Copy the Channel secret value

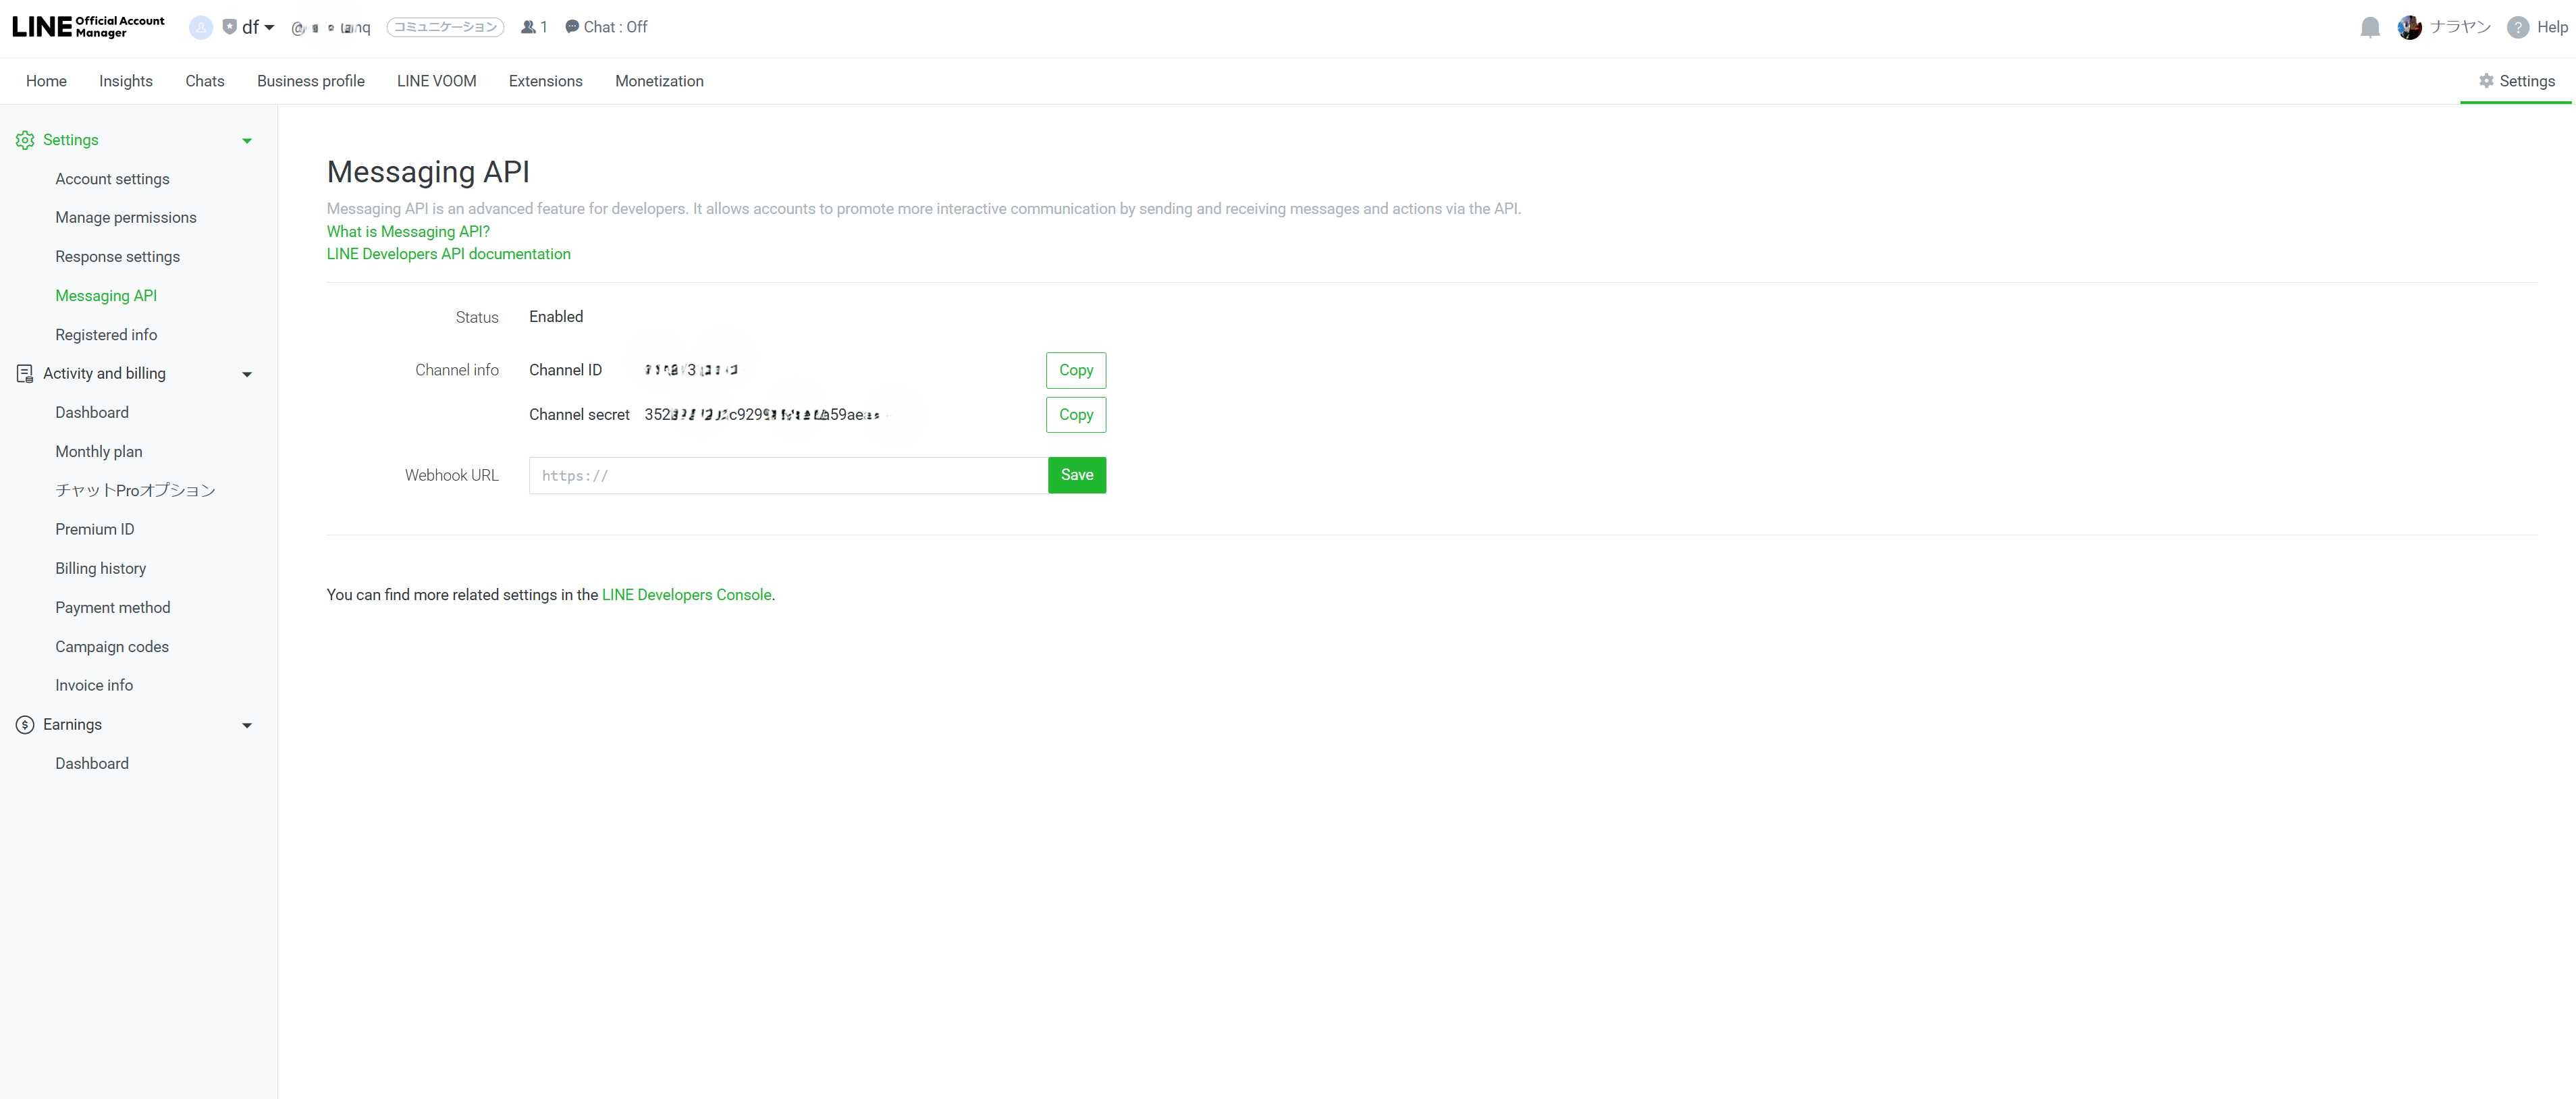click(1075, 415)
